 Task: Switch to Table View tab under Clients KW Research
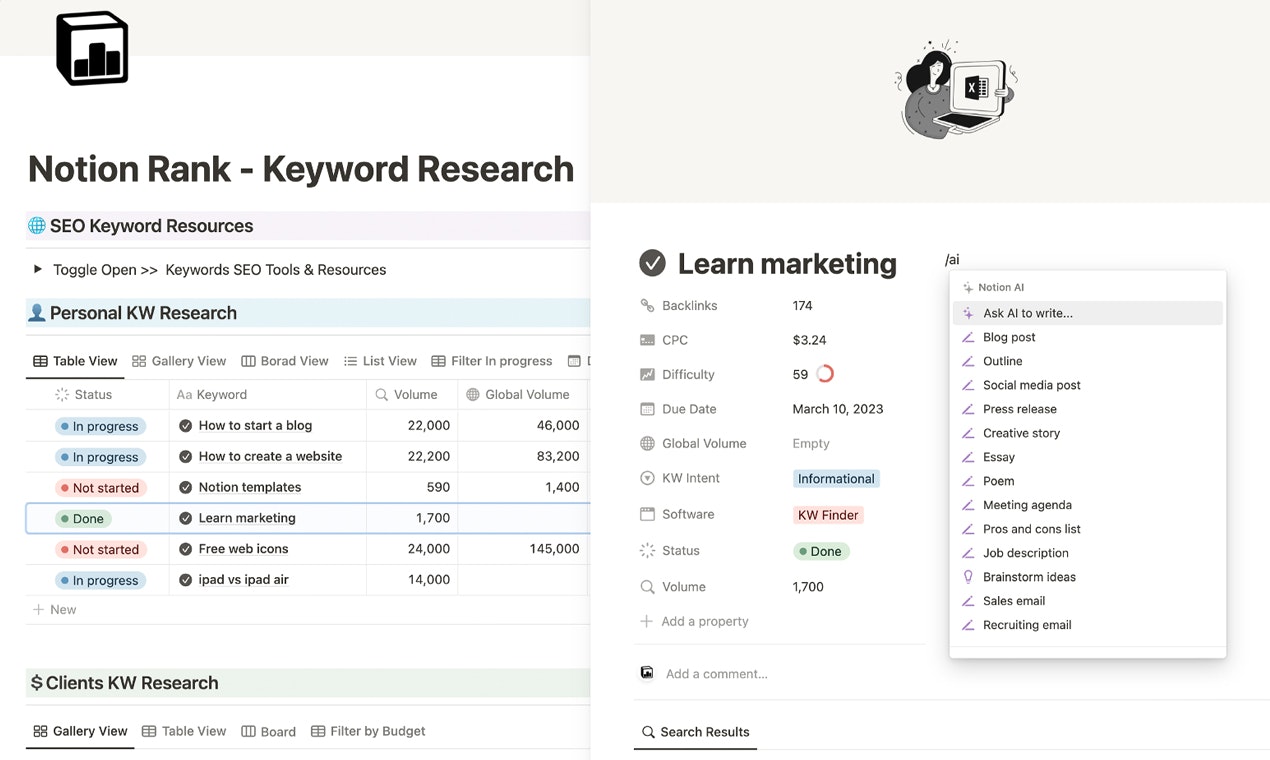click(184, 731)
